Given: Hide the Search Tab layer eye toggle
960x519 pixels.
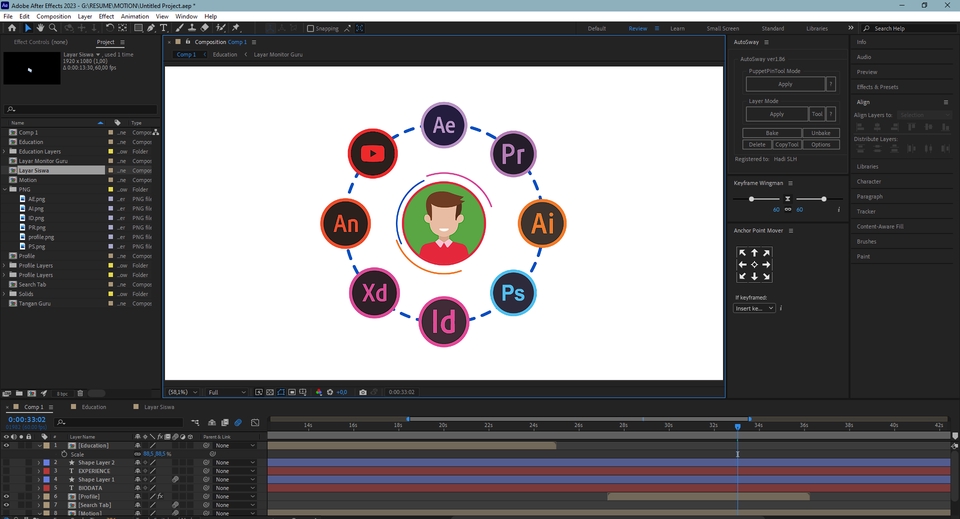Looking at the screenshot, I should click(x=6, y=505).
